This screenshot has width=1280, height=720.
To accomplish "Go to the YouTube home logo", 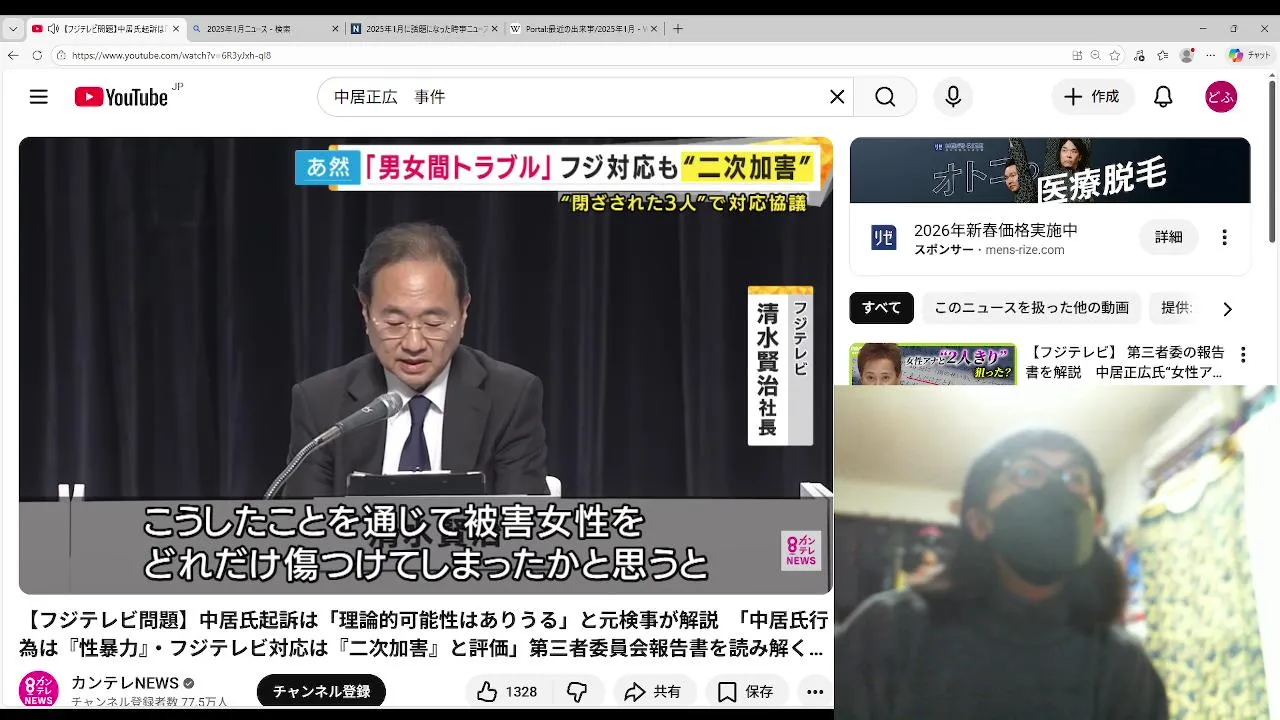I will (121, 97).
